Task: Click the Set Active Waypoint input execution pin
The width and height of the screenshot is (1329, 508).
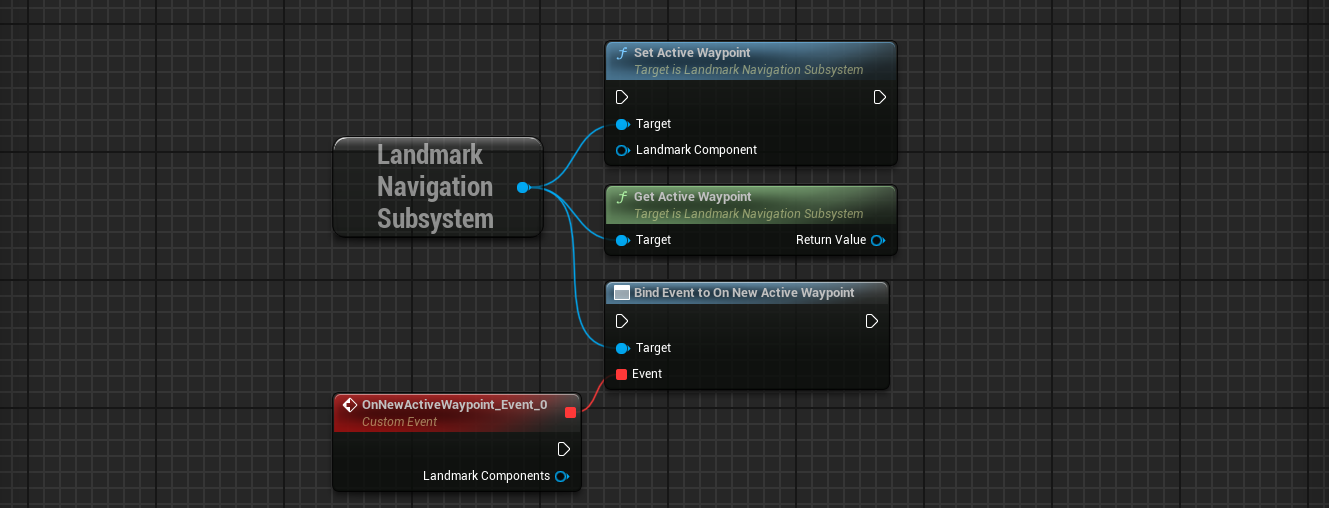Action: 622,97
